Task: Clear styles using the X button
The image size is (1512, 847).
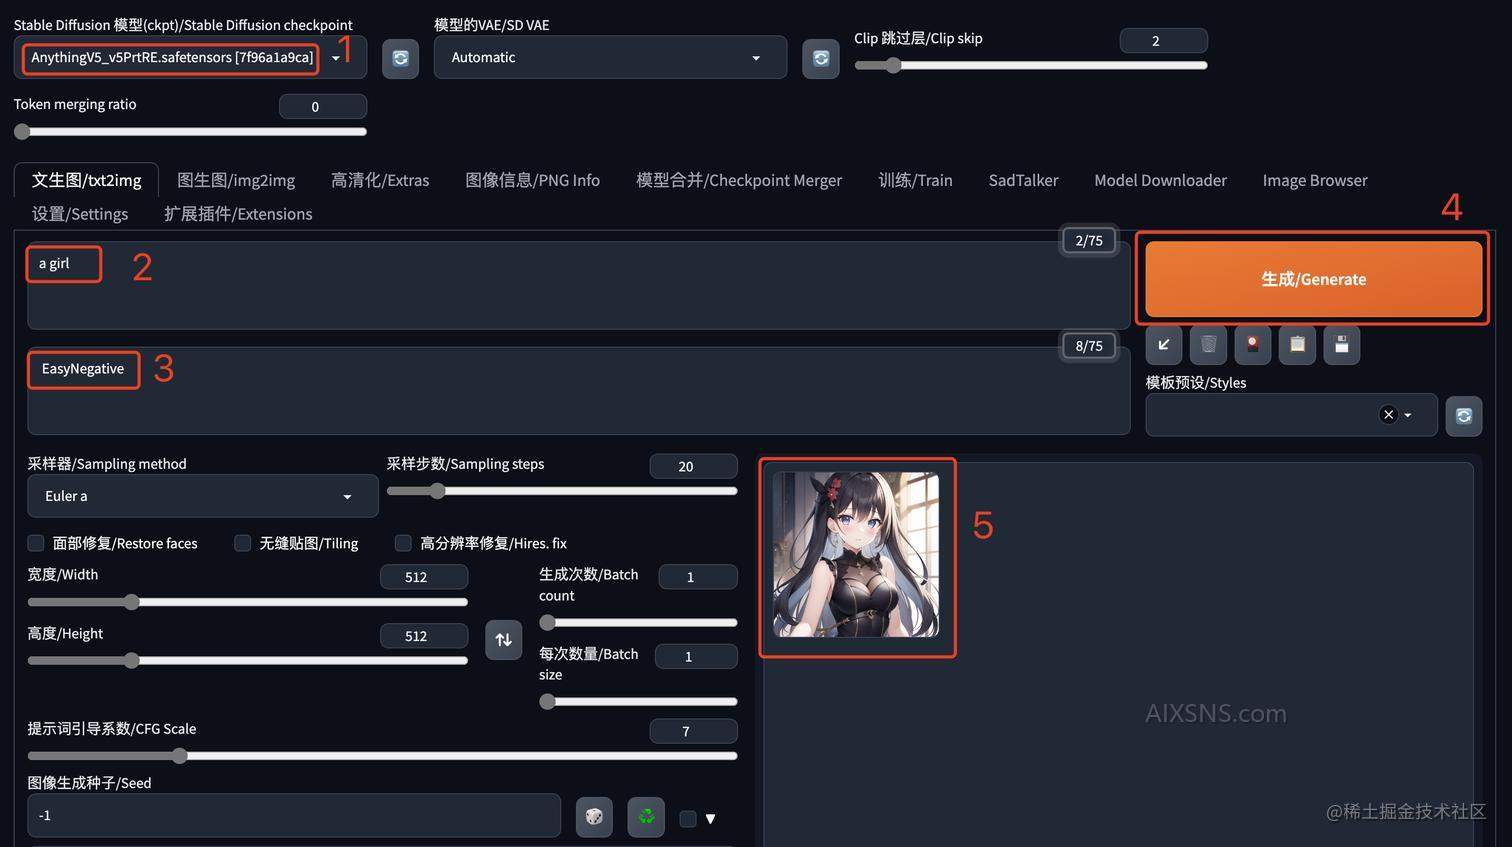Action: (x=1388, y=414)
